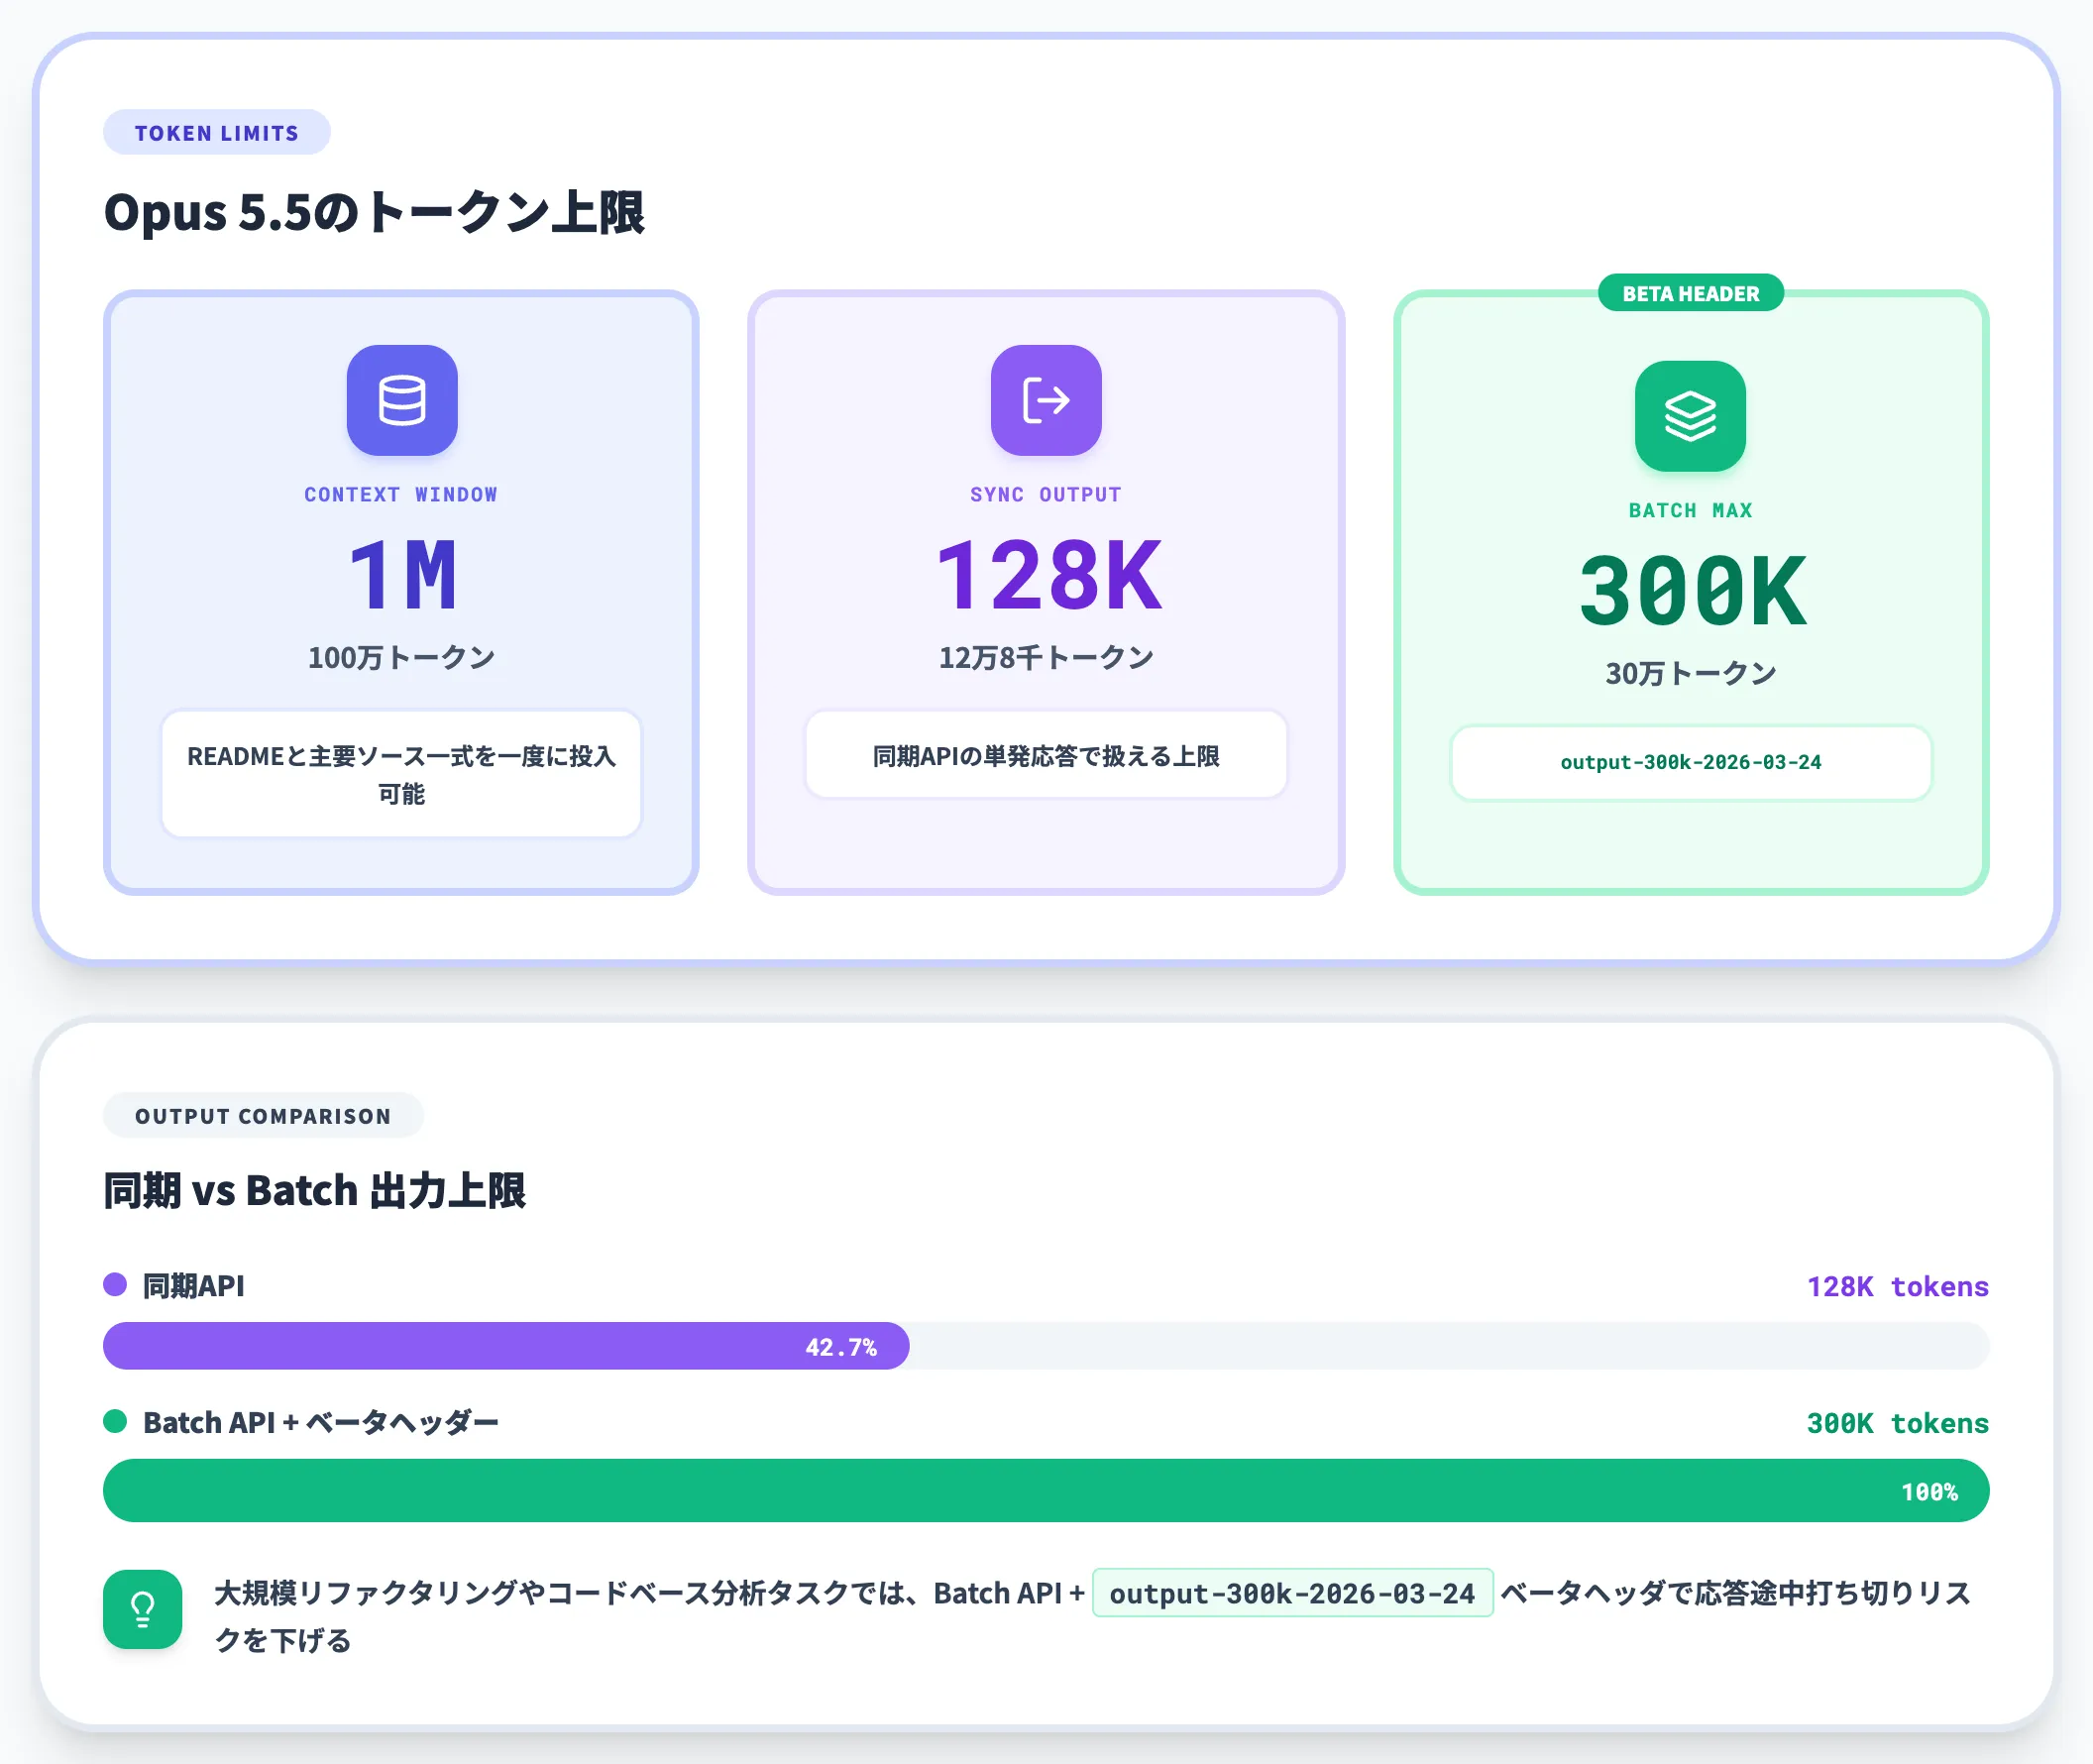Click the 同期 vs Batch 出力上限 heading
This screenshot has height=1764, width=2093.
314,1190
